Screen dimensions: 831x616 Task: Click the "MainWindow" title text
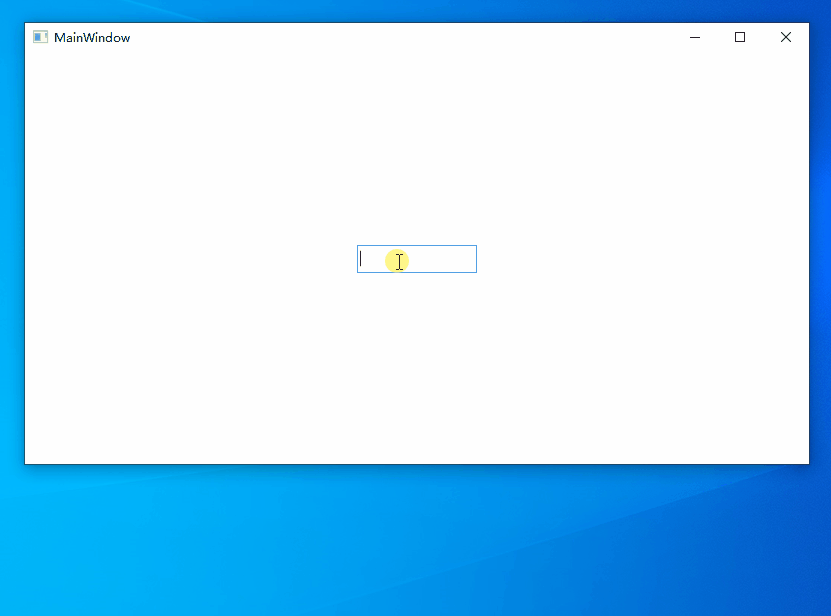[x=92, y=38]
